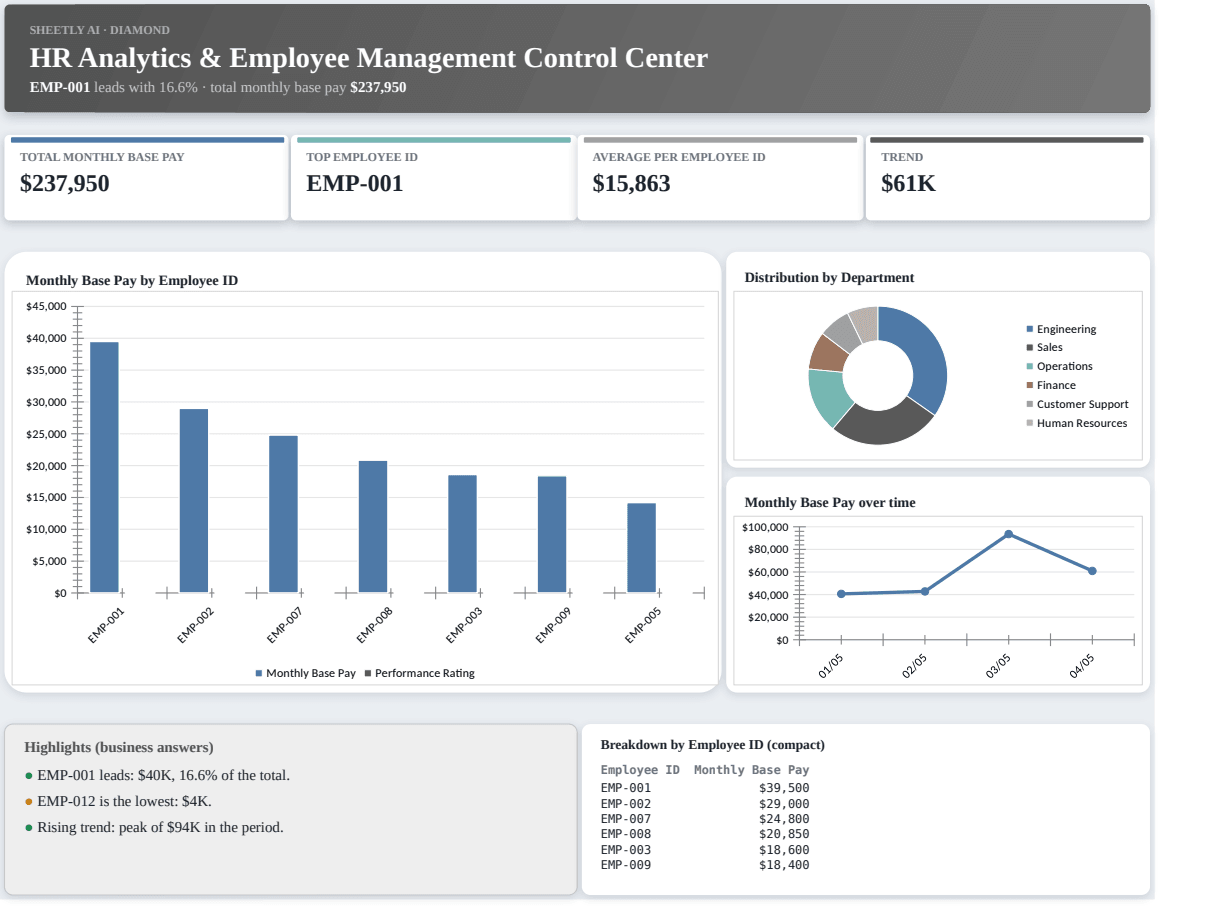Click the Trend $61K card
This screenshot has width=1227, height=922.
1007,178
